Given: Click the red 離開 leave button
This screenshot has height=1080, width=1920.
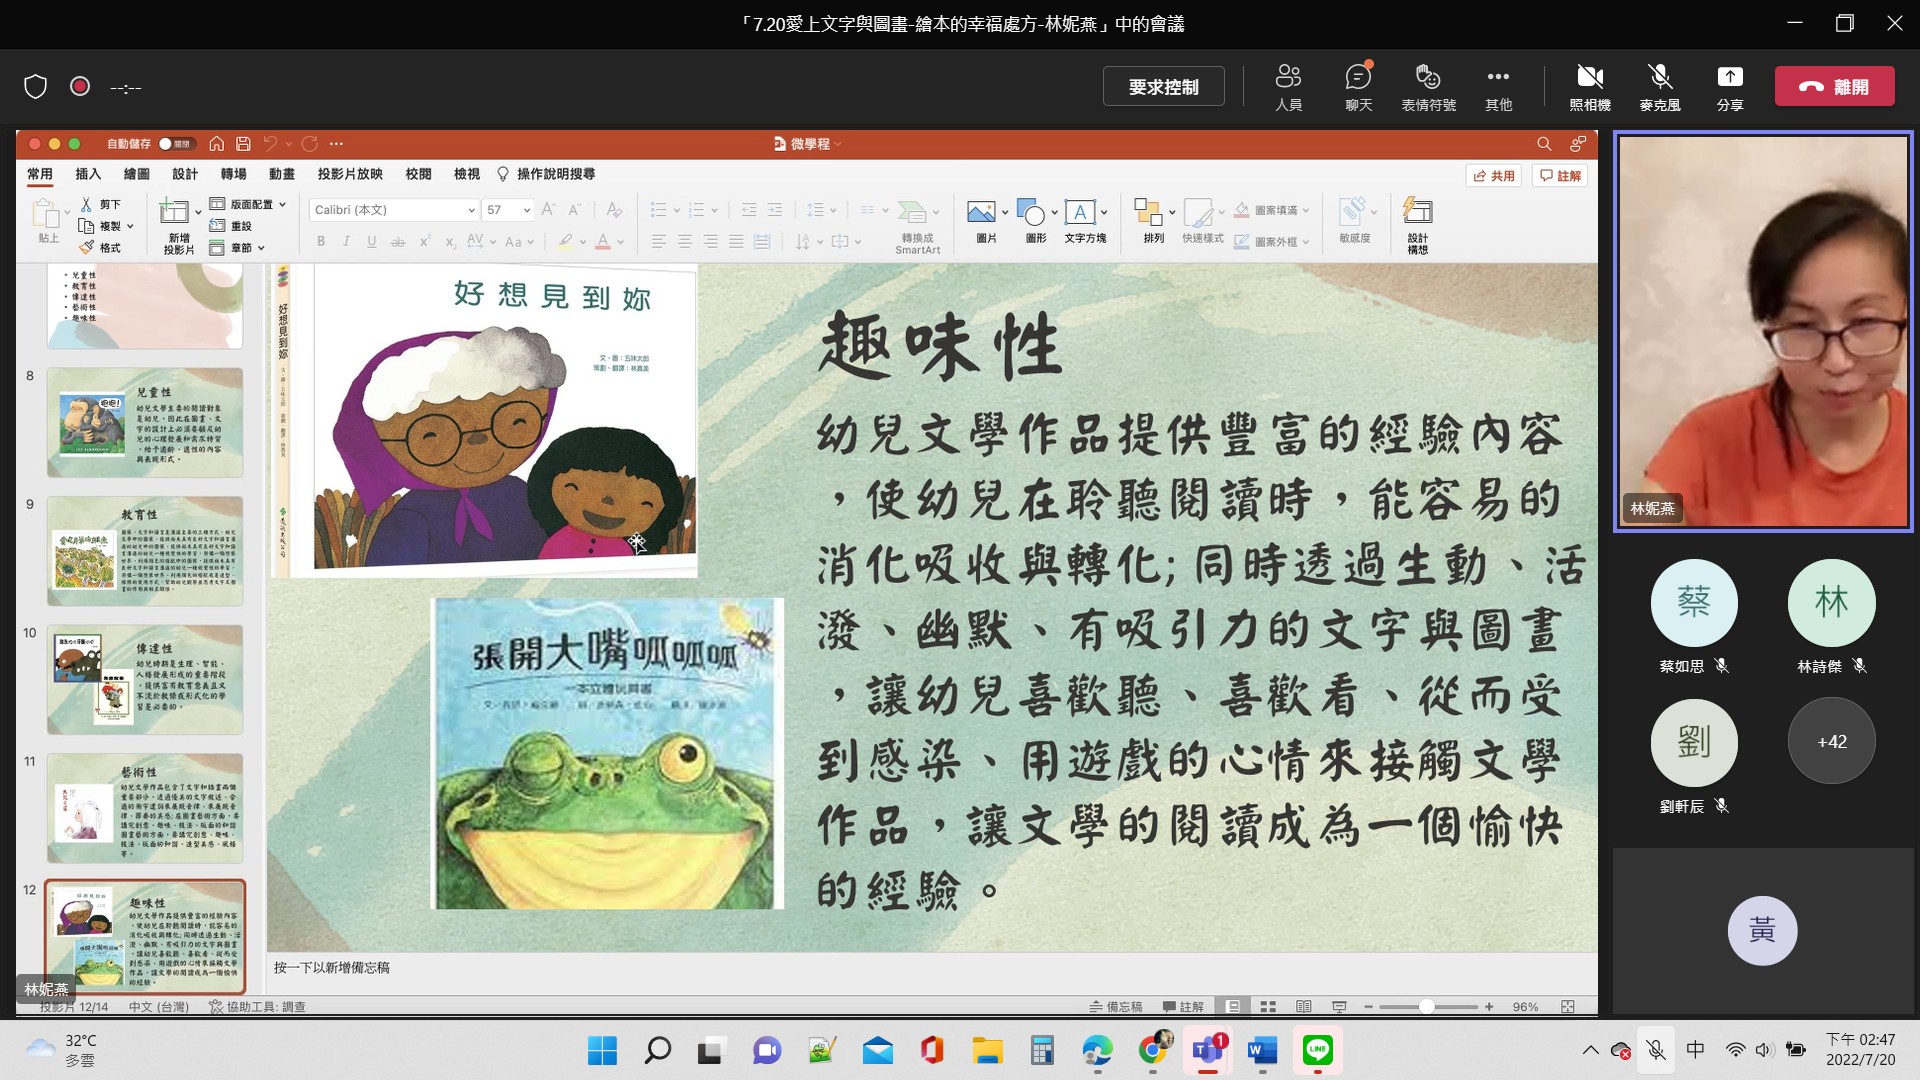Looking at the screenshot, I should coord(1834,87).
